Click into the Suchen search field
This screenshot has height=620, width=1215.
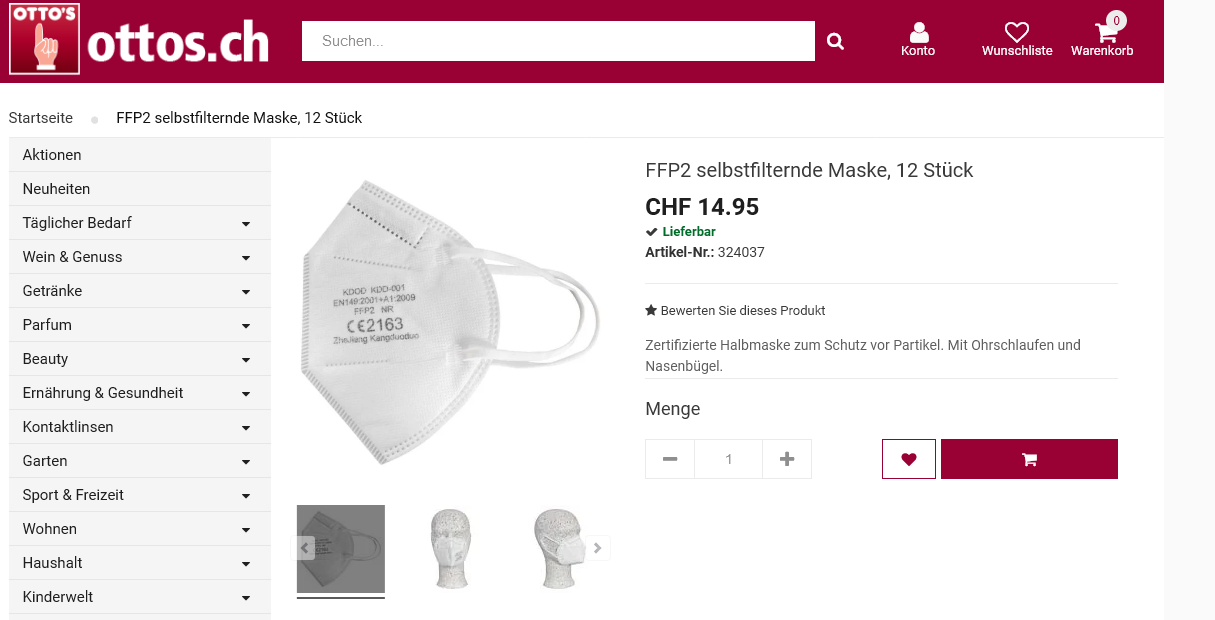point(558,41)
